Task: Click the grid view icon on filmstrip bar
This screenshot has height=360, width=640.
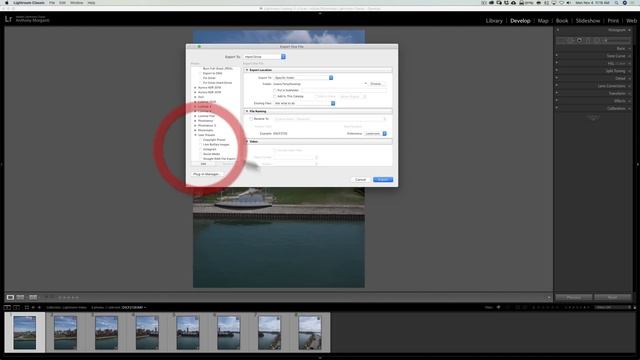Action: 27,307
